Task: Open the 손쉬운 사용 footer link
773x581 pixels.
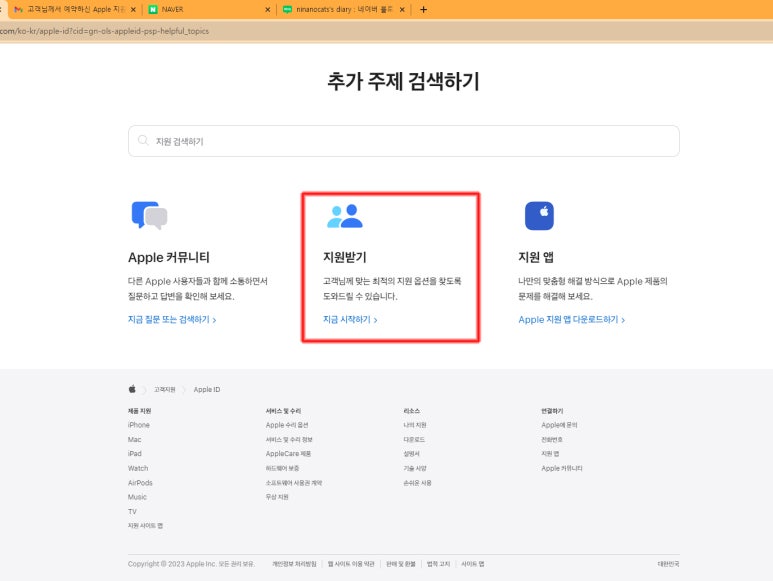Action: point(417,482)
